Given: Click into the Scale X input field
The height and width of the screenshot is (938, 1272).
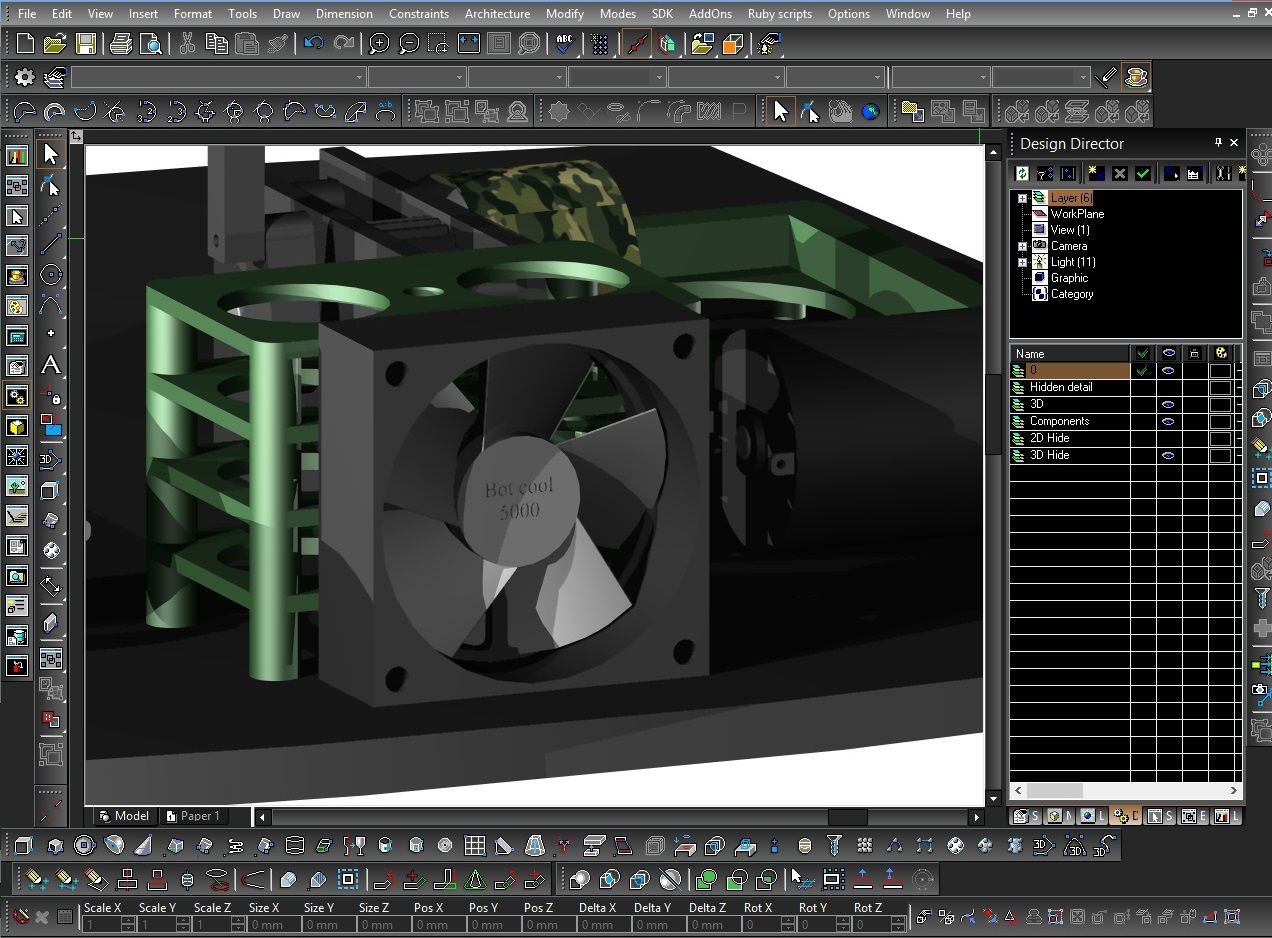Looking at the screenshot, I should 102,925.
